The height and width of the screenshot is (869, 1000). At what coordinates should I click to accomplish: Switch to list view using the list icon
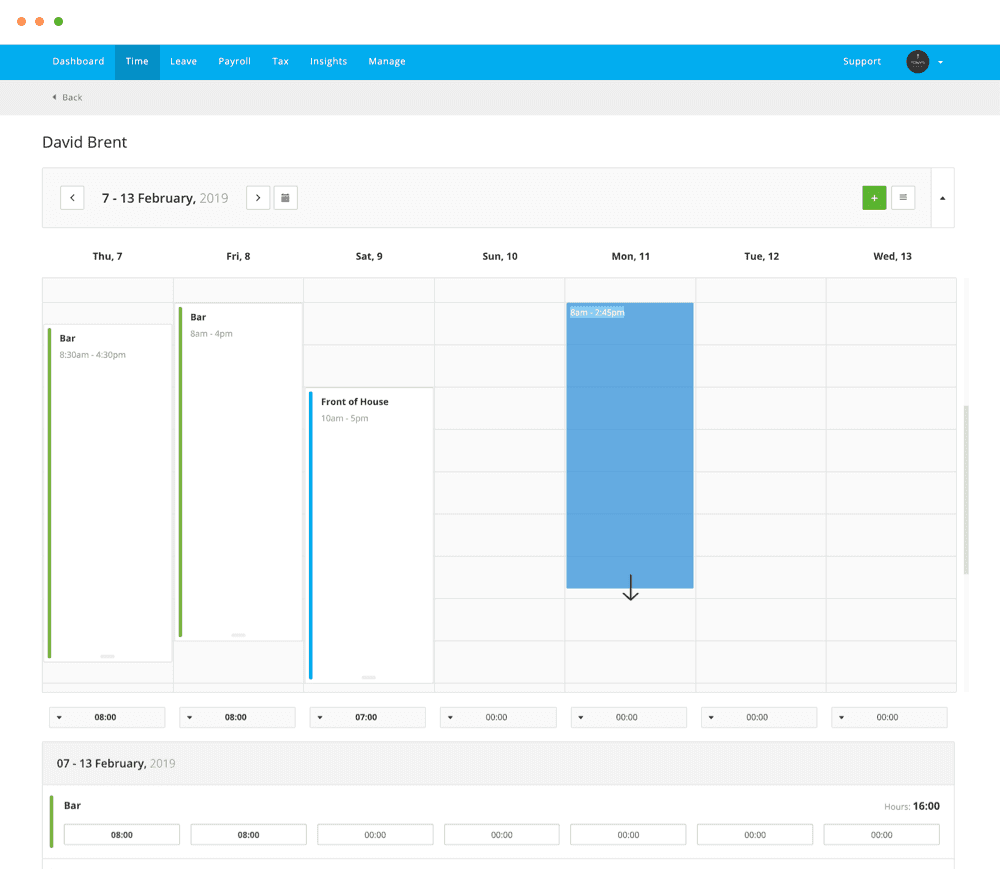point(903,197)
